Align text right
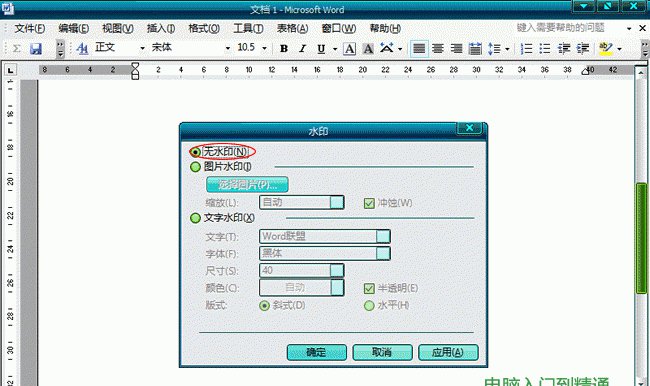Viewport: 650px width, 386px height. pos(456,49)
